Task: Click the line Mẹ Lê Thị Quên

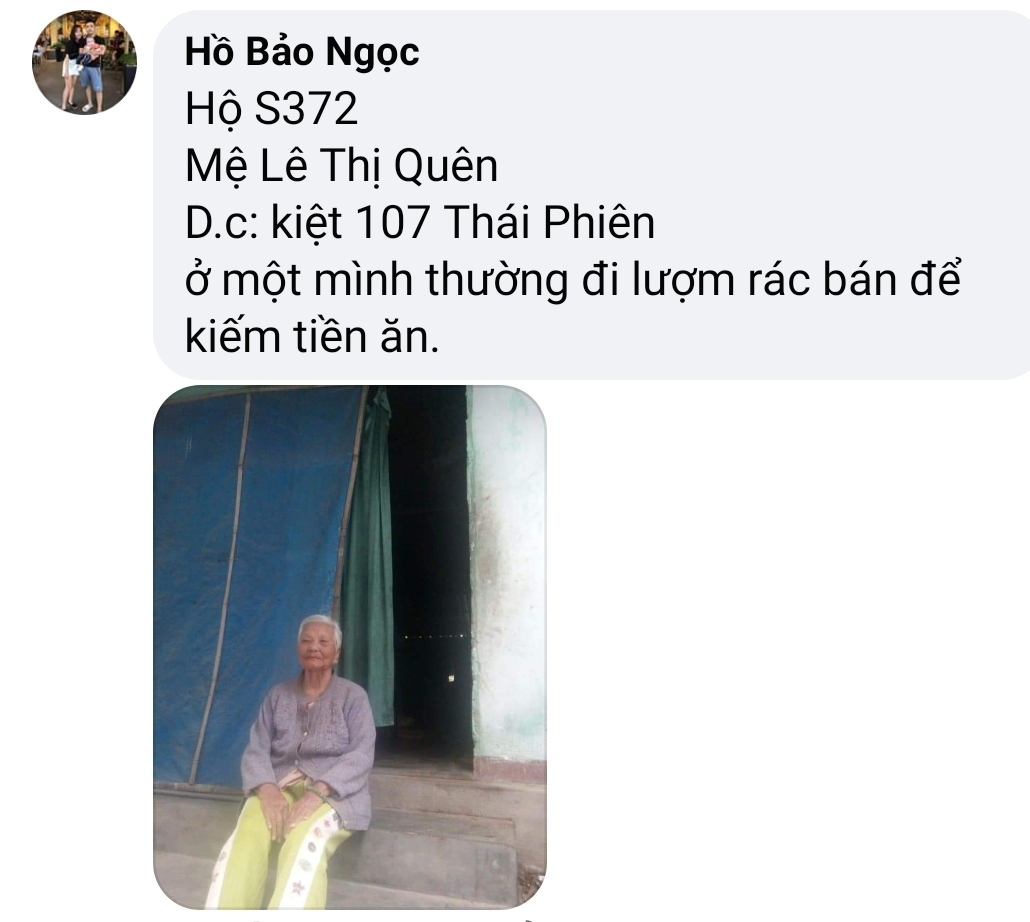Action: (342, 165)
